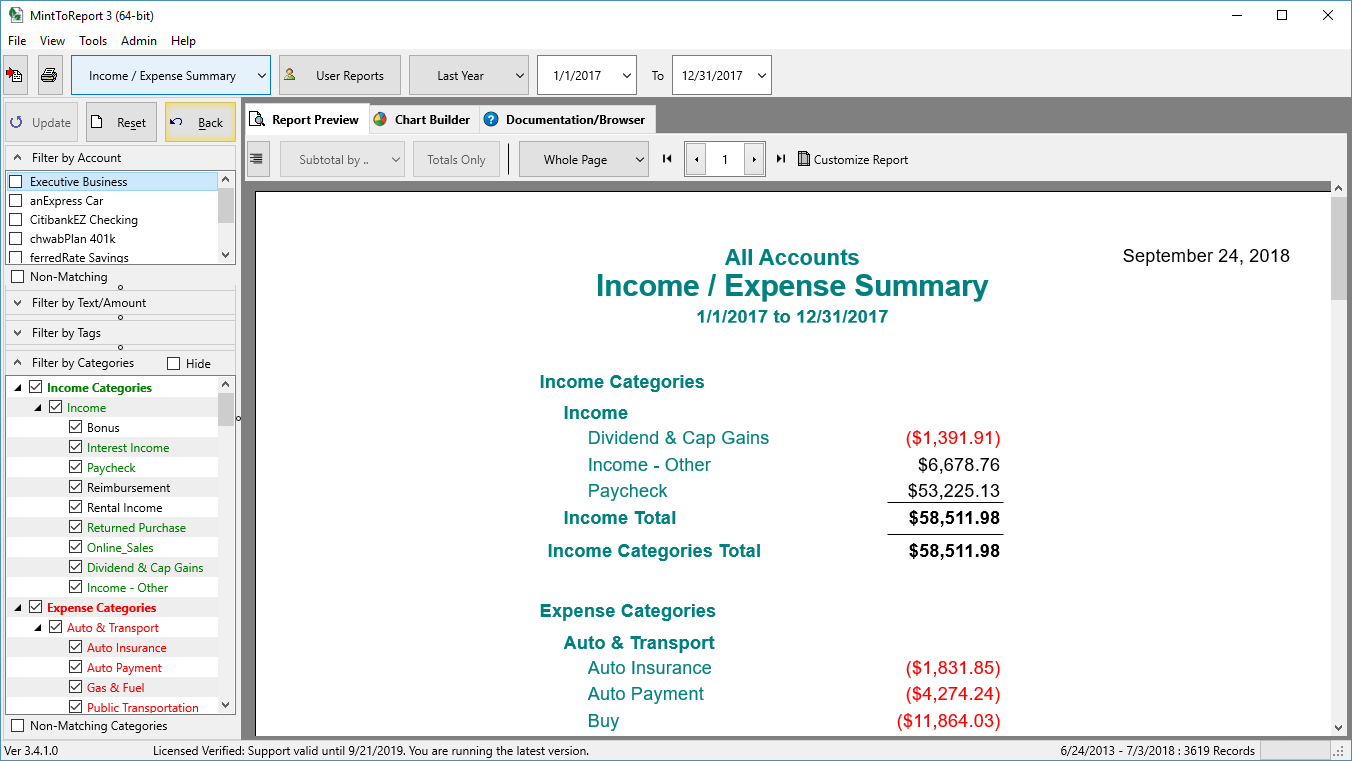This screenshot has width=1352, height=761.
Task: Open the View menu
Action: [52, 41]
